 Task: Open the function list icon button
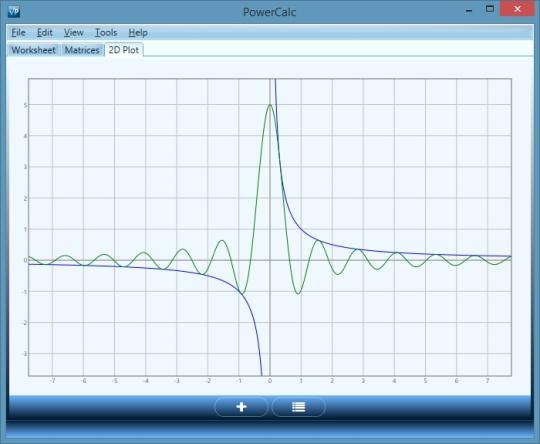click(x=299, y=407)
